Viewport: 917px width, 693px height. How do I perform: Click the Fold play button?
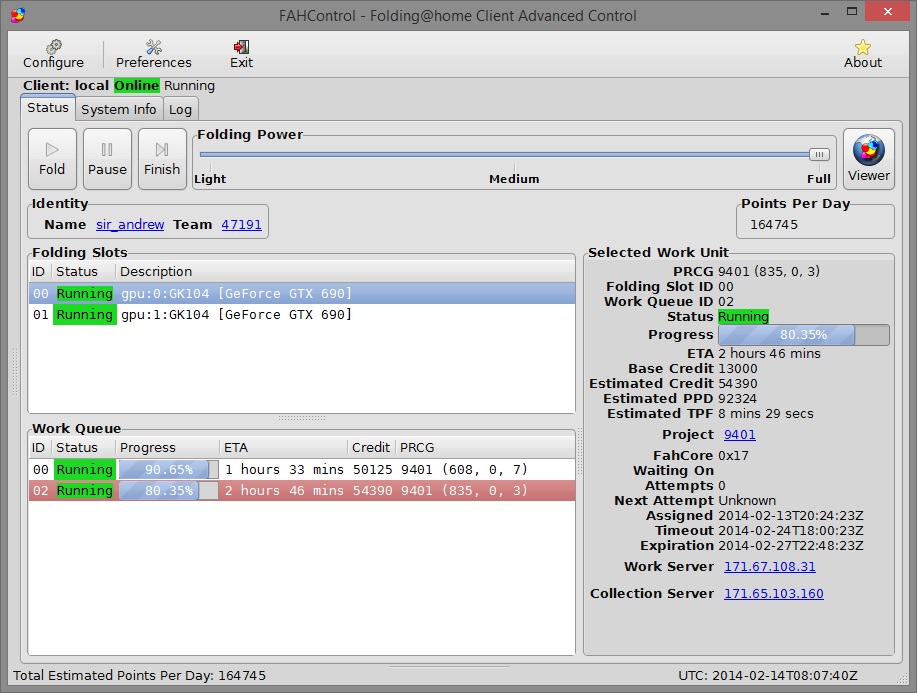[x=52, y=158]
